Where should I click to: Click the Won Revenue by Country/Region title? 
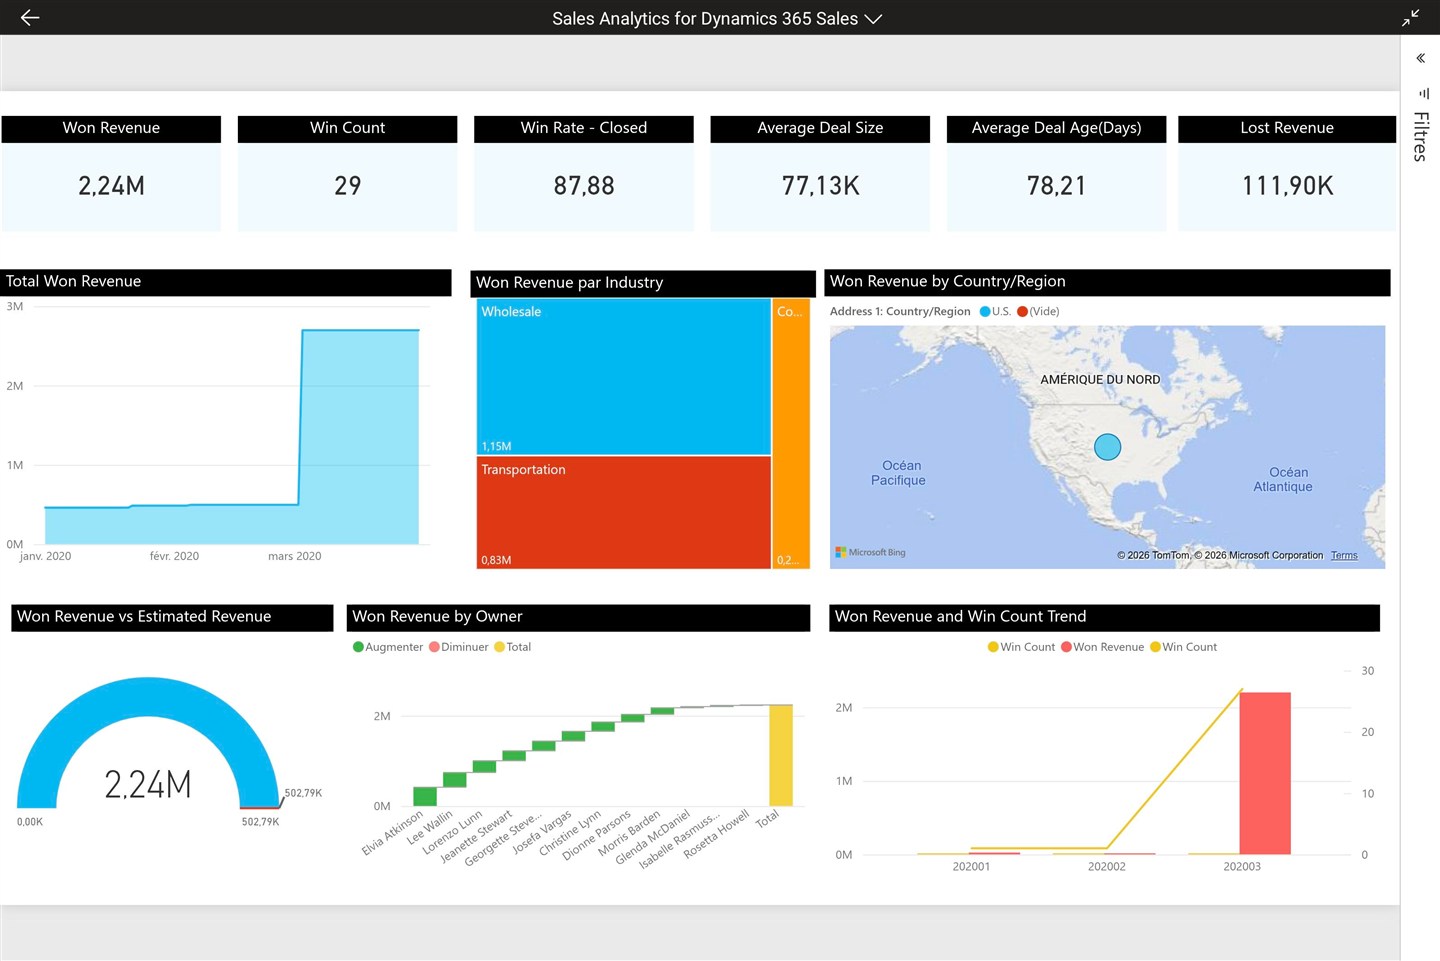tap(947, 282)
